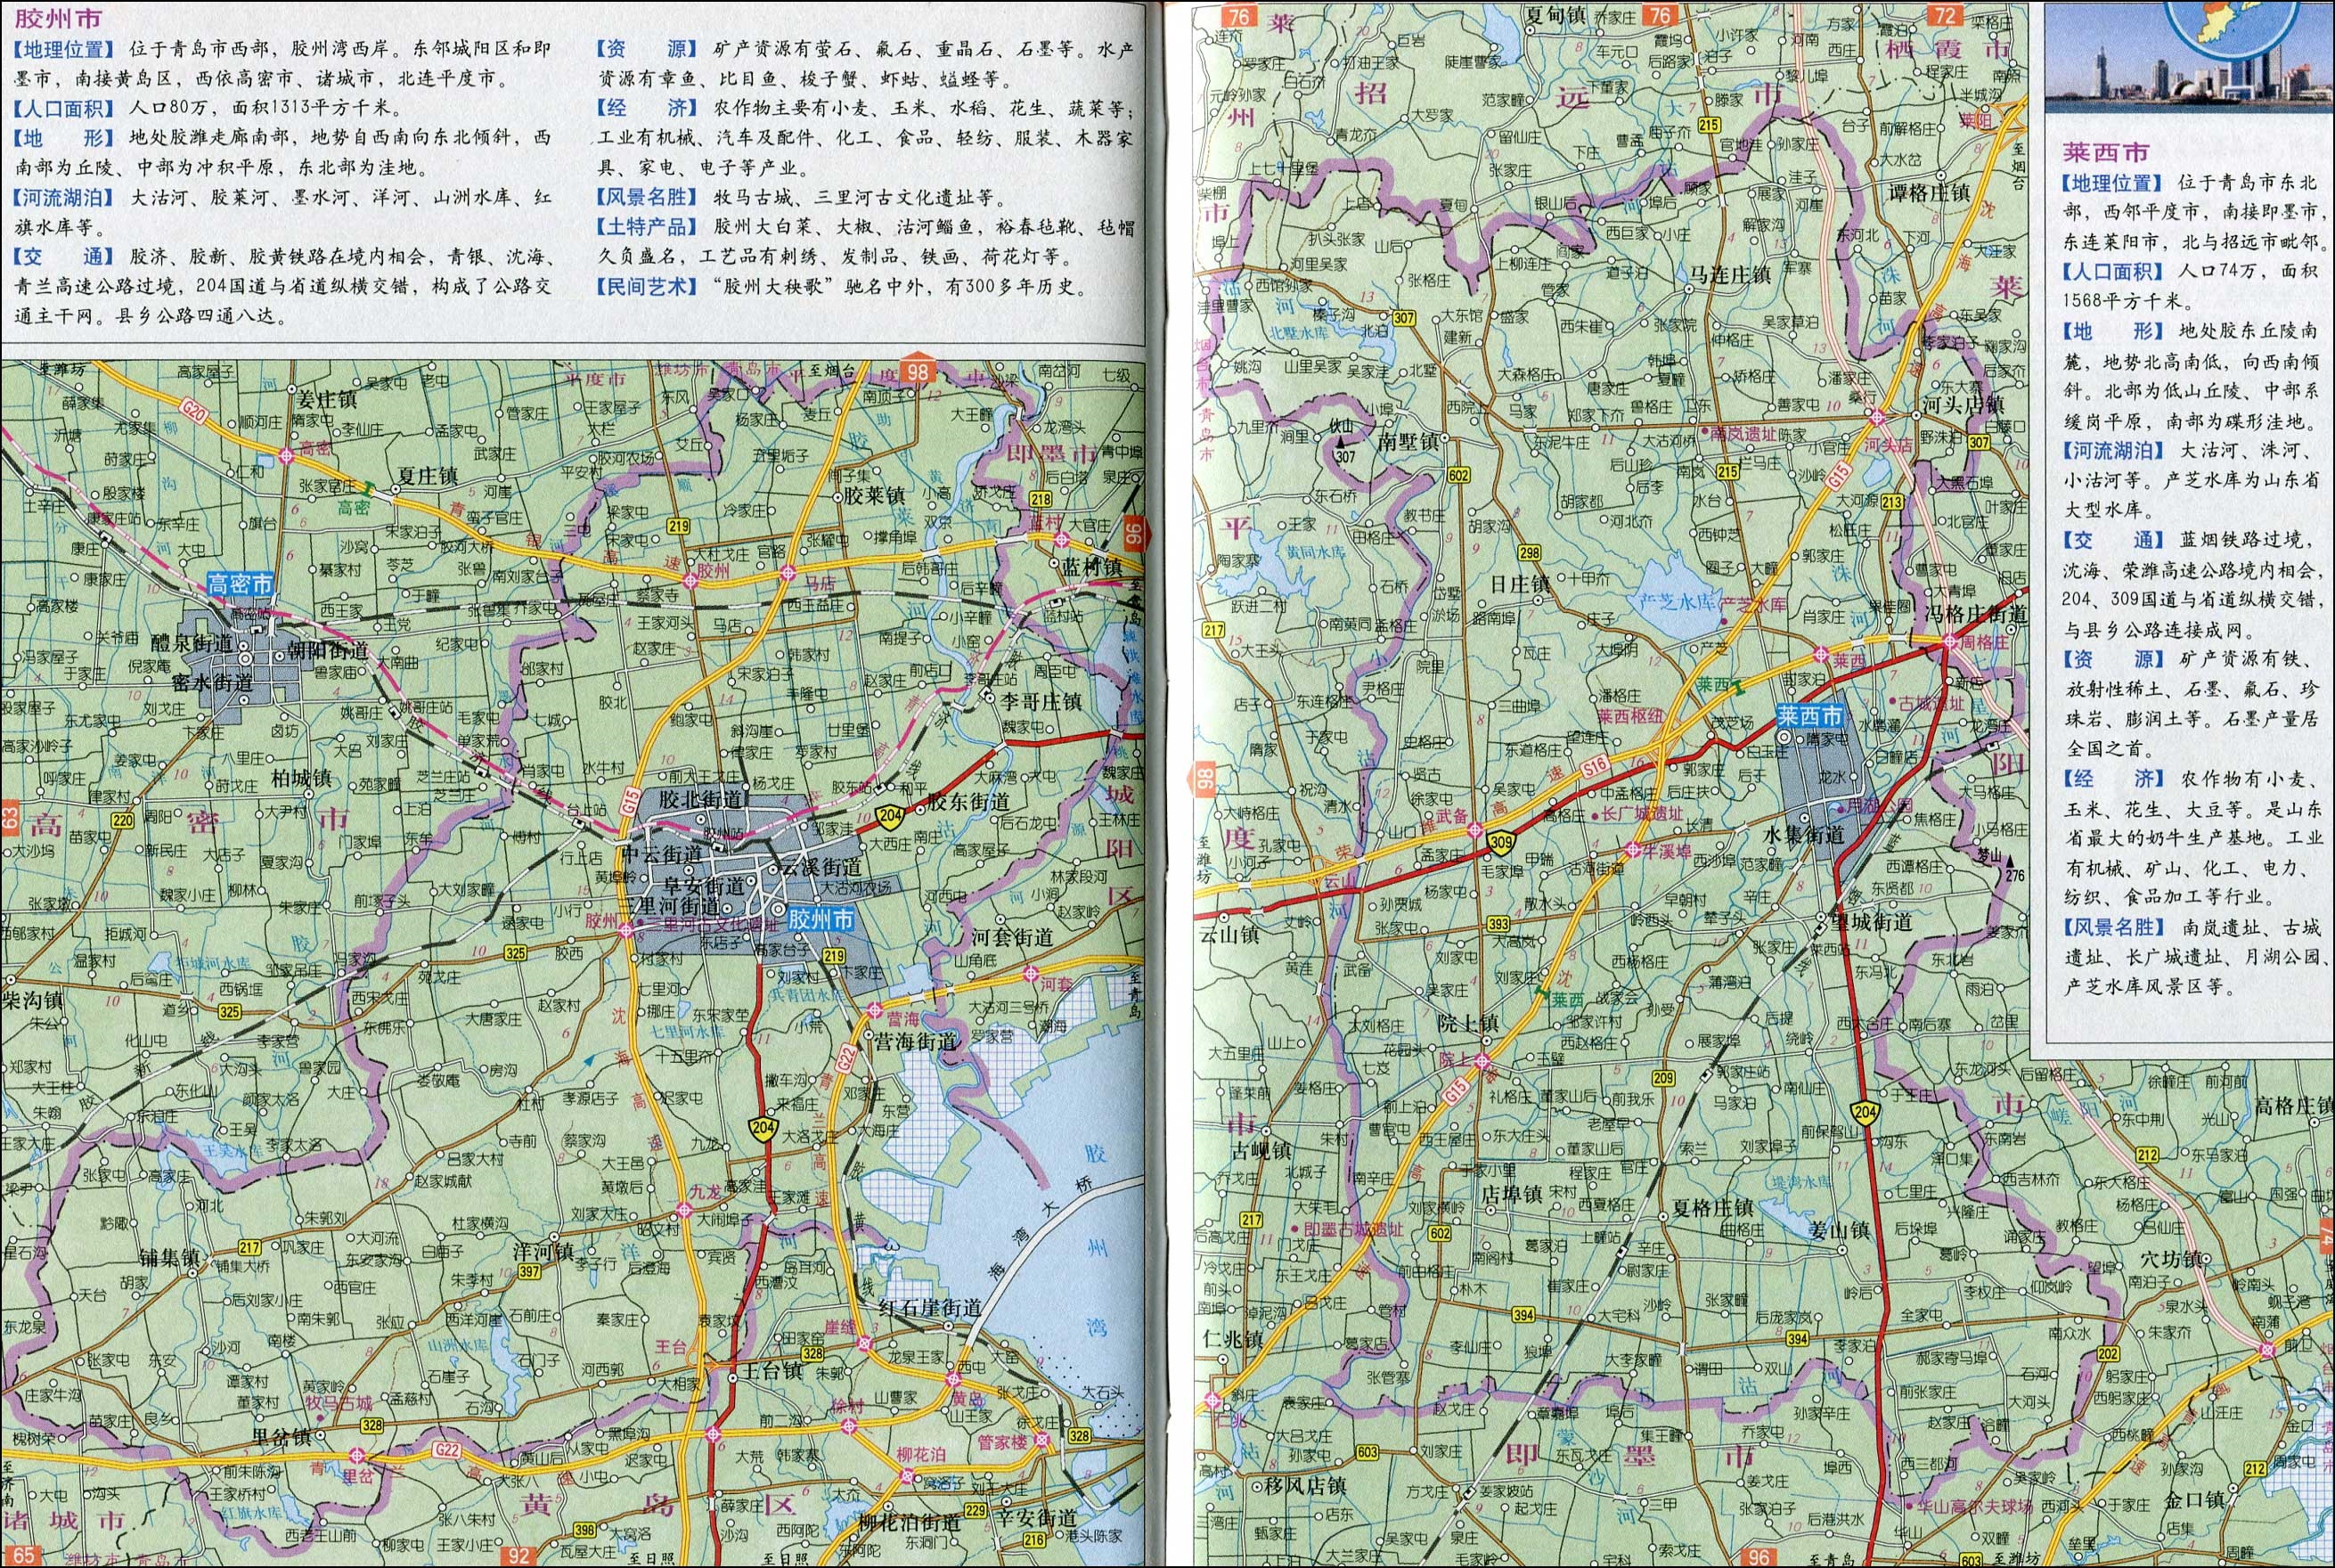Click the 309 national road shield
This screenshot has height=1568, width=2335.
[1500, 843]
